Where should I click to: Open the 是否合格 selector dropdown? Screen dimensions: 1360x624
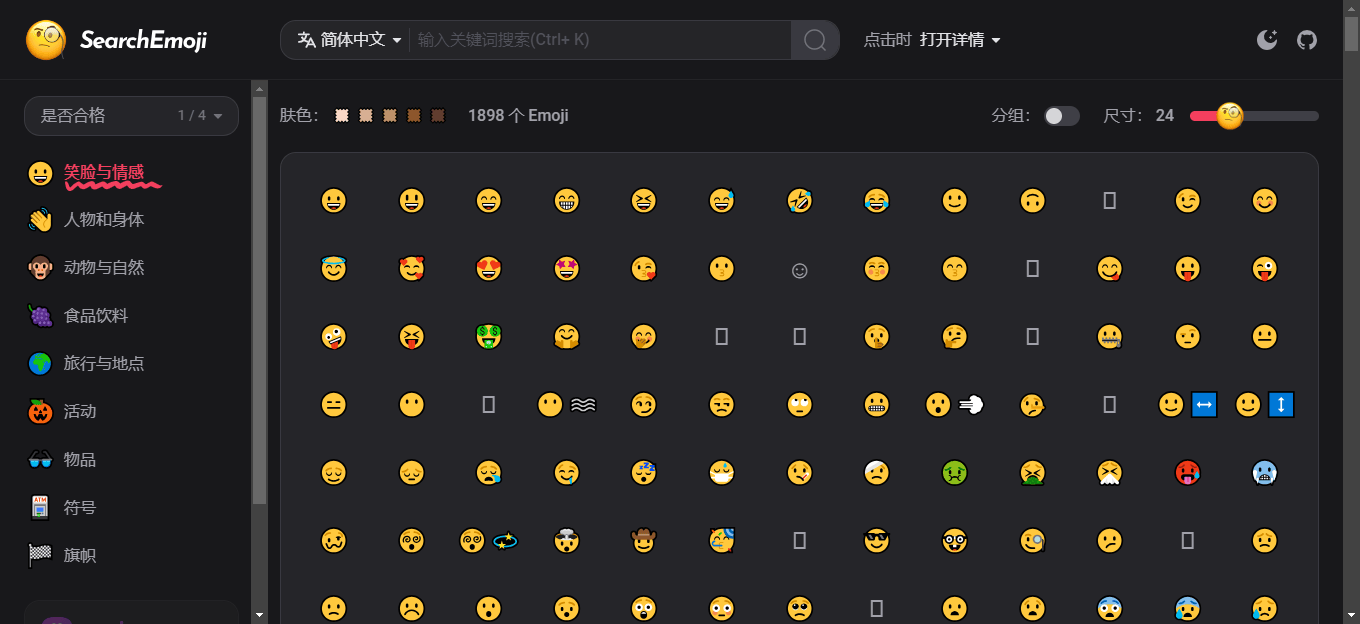pyautogui.click(x=131, y=116)
